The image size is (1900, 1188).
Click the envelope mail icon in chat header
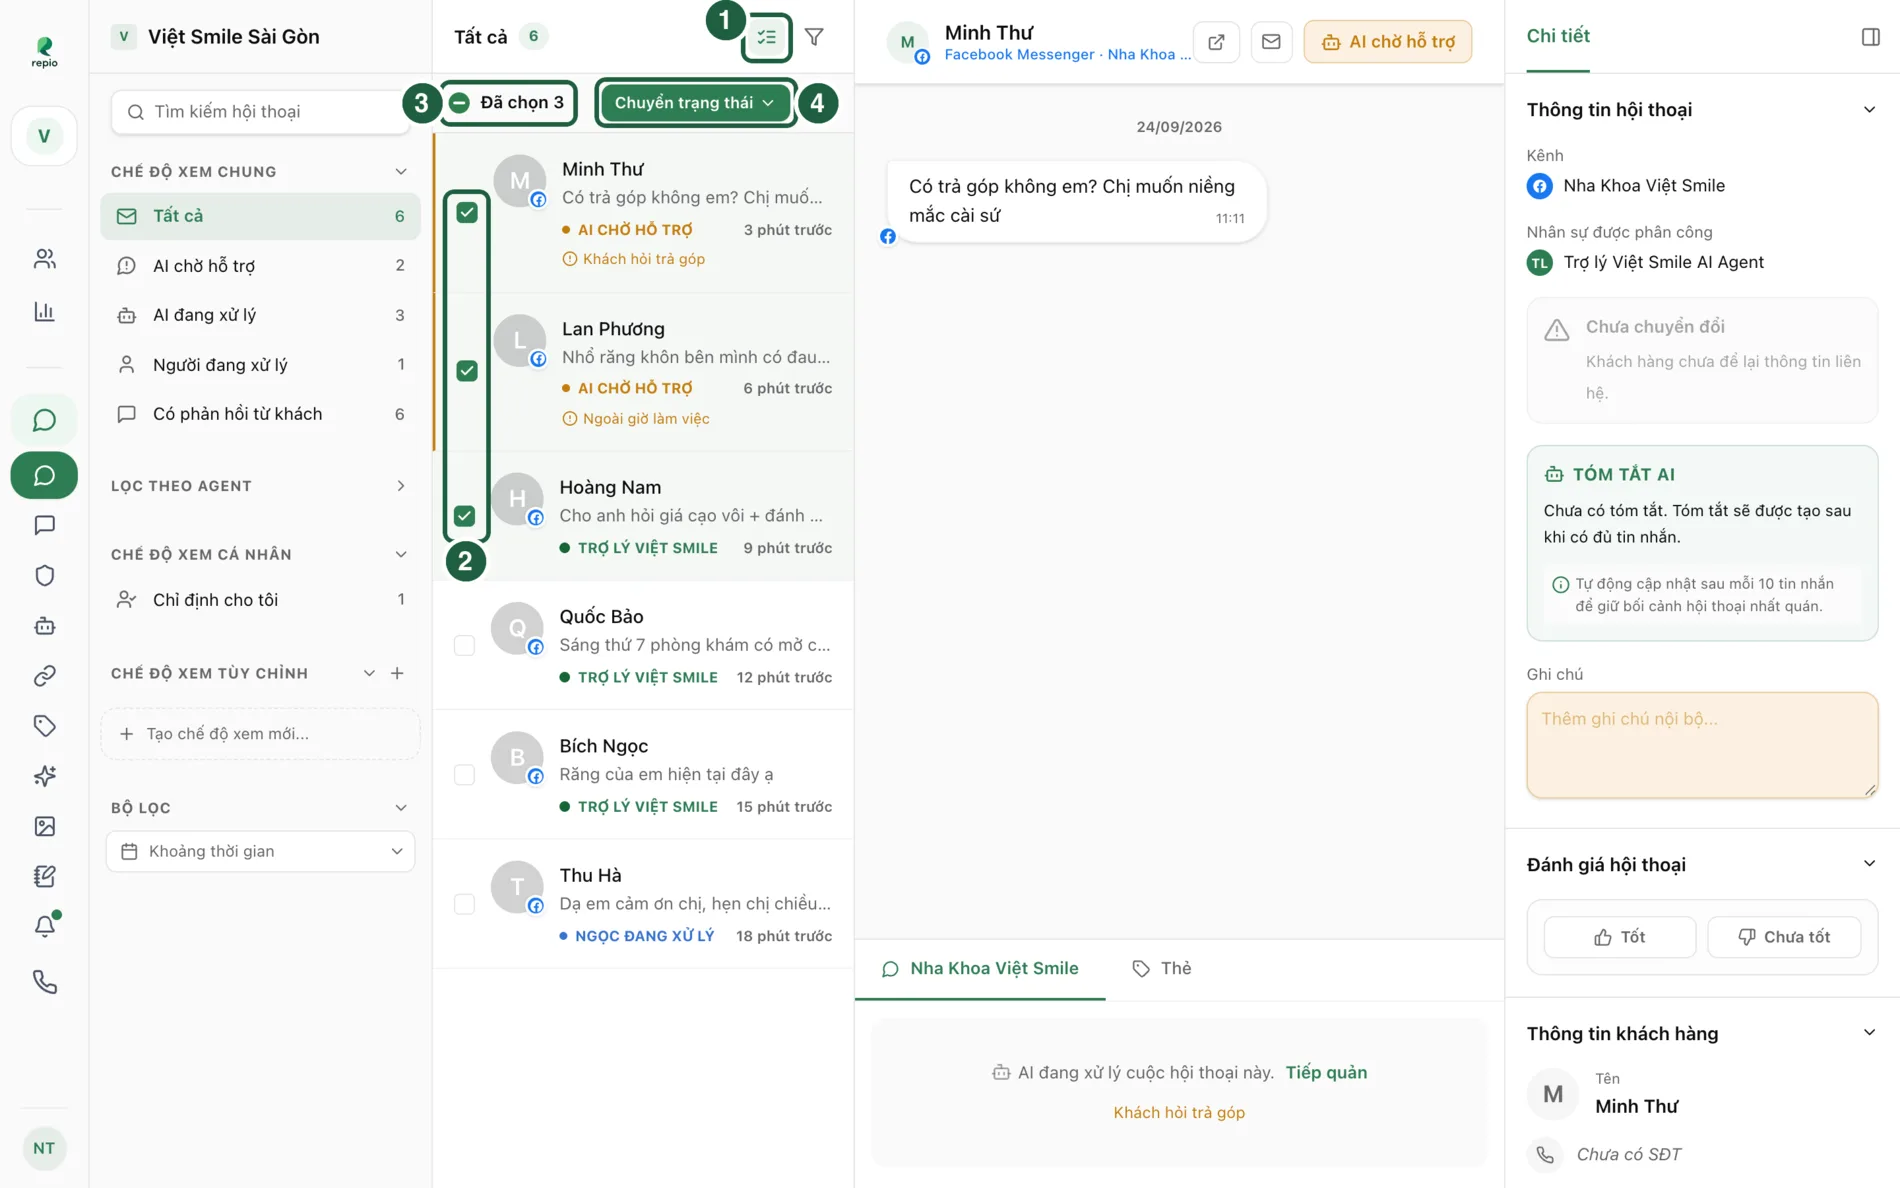tap(1271, 42)
